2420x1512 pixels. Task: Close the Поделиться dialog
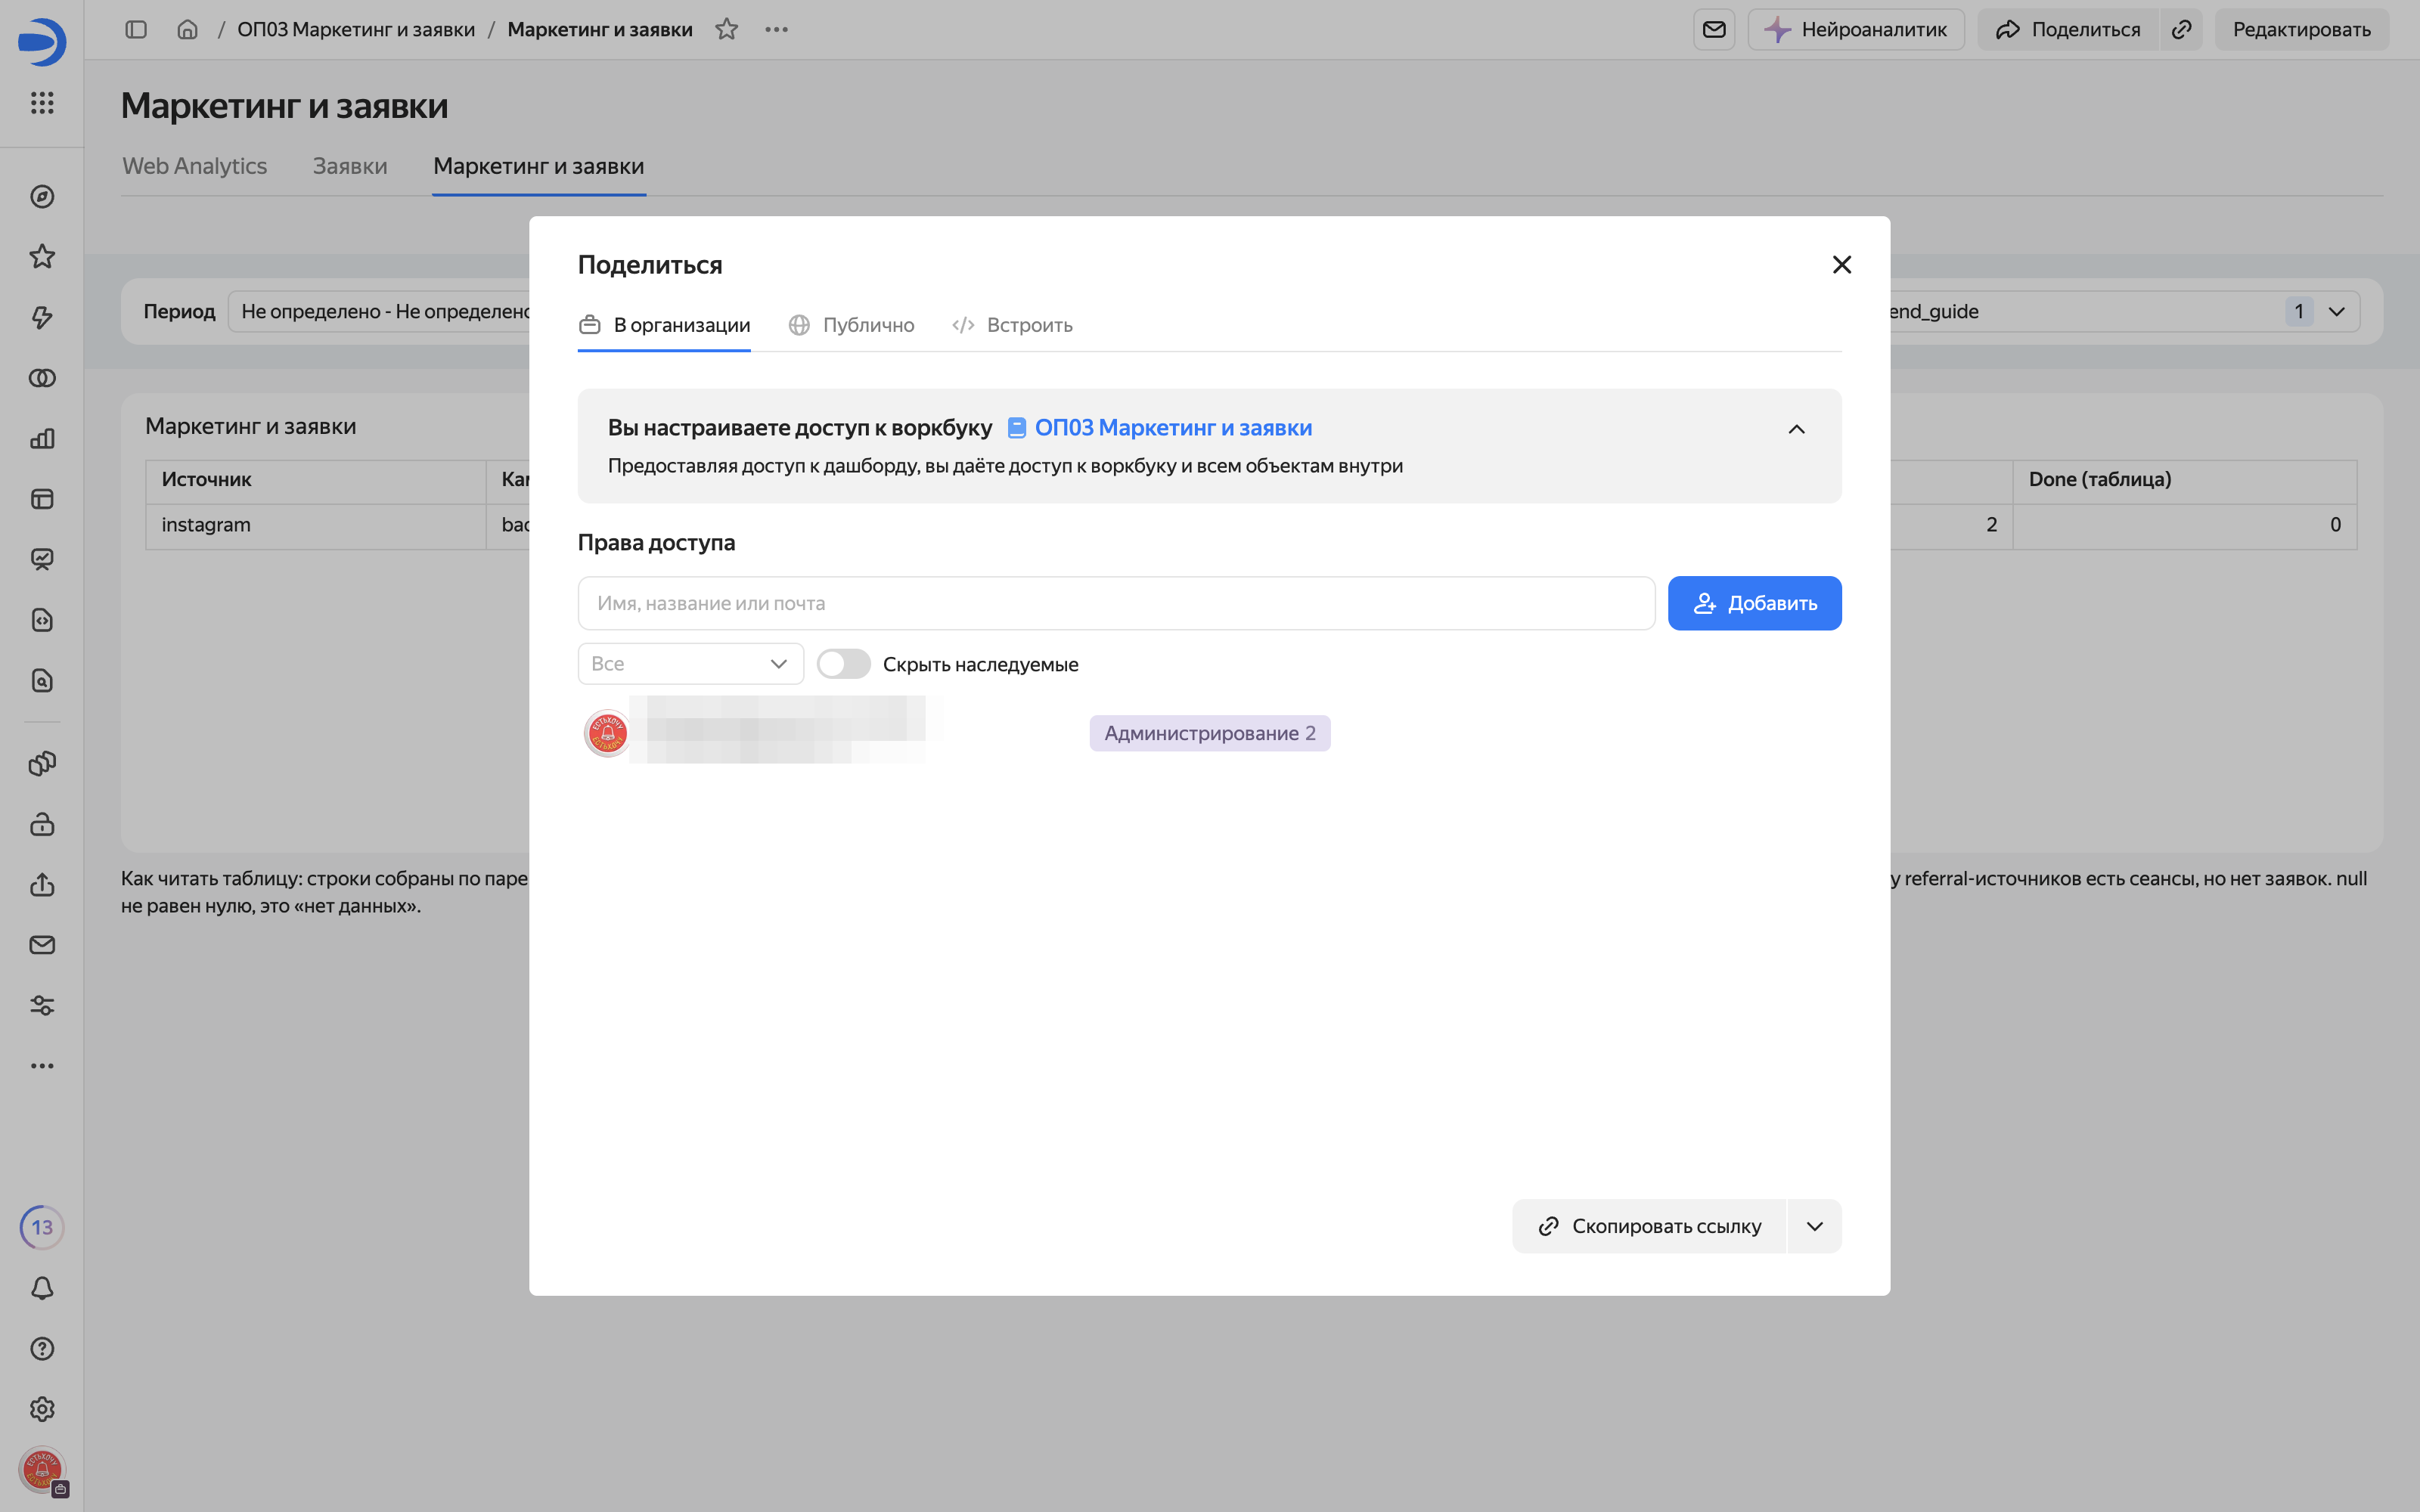pyautogui.click(x=1842, y=264)
